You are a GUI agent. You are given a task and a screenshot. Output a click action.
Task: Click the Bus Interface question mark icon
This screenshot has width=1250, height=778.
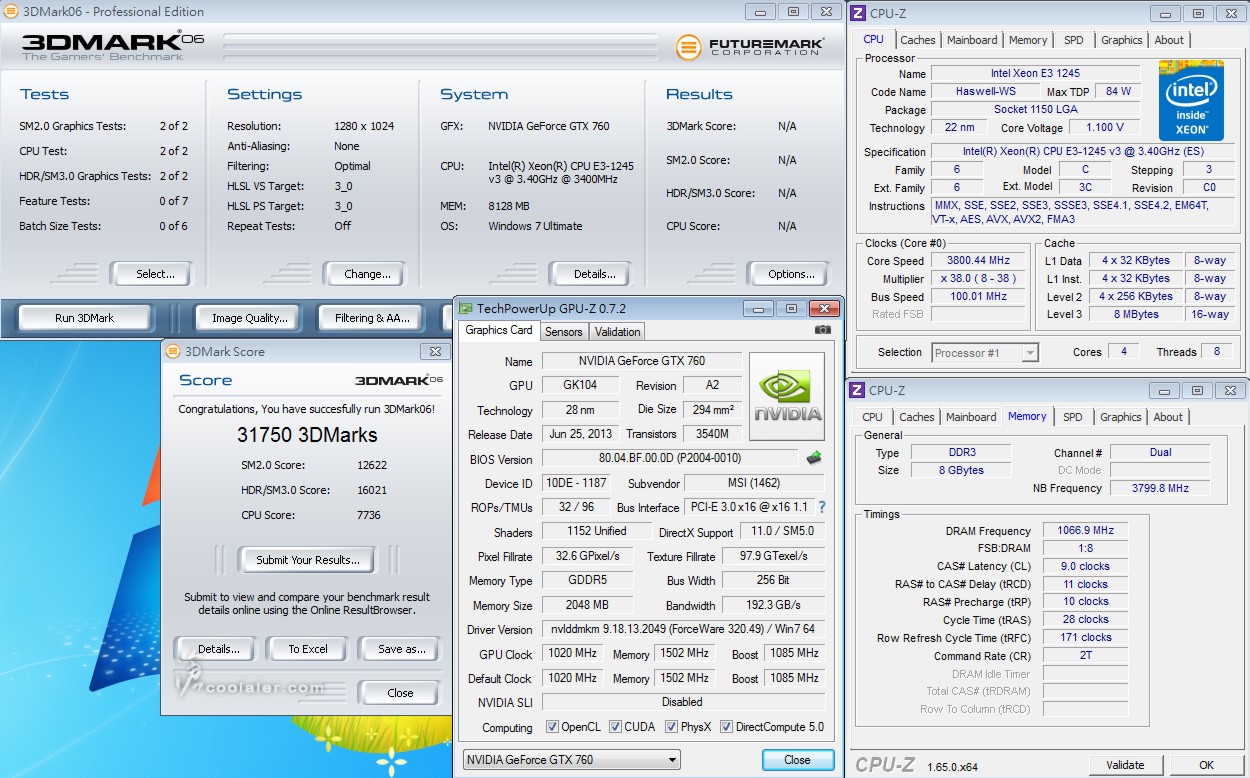point(822,507)
